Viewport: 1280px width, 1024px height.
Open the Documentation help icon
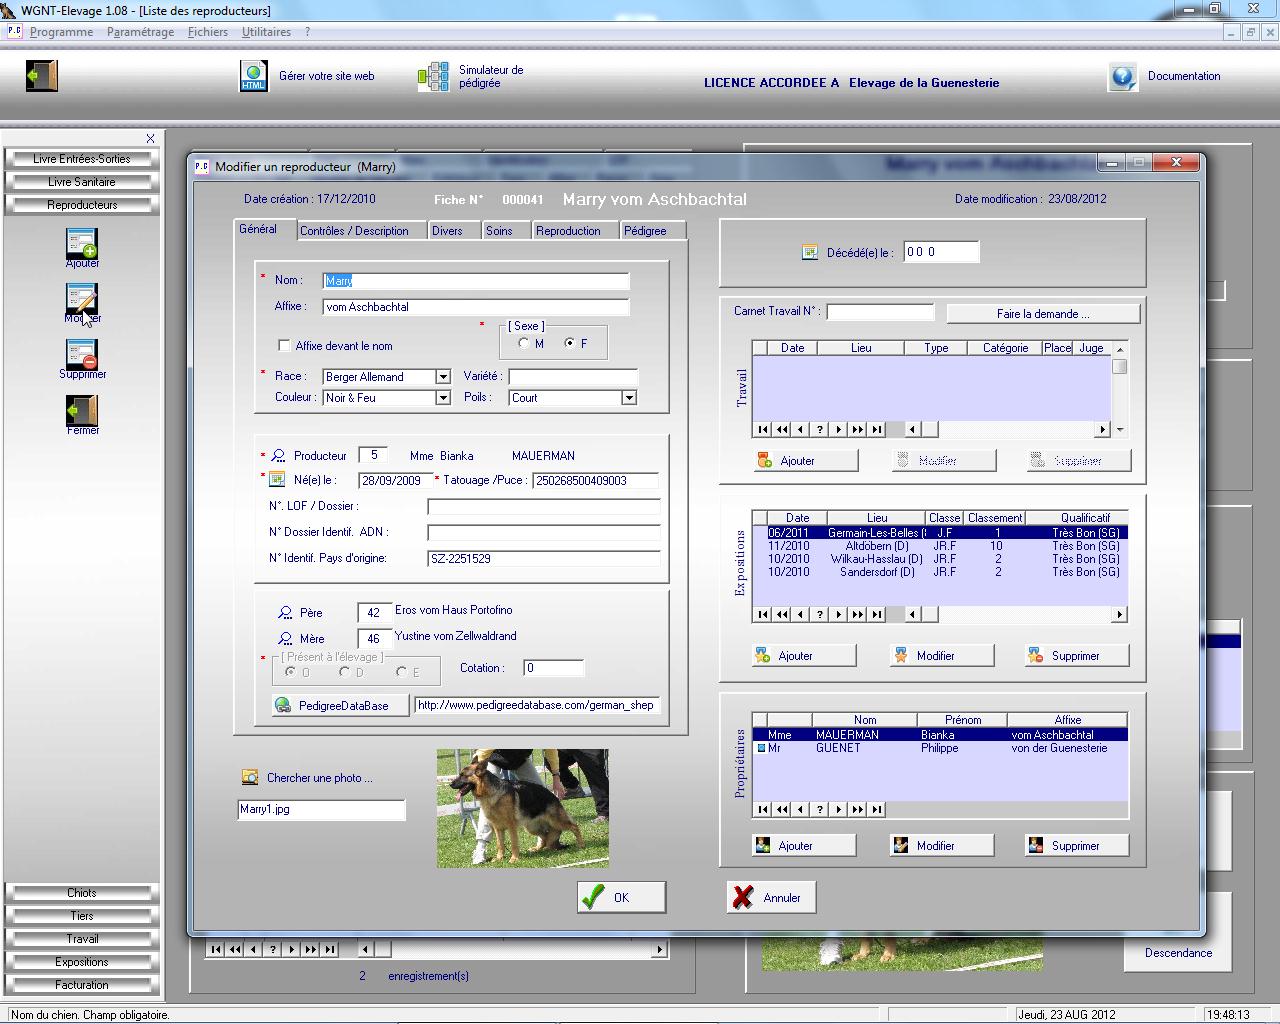click(1122, 77)
